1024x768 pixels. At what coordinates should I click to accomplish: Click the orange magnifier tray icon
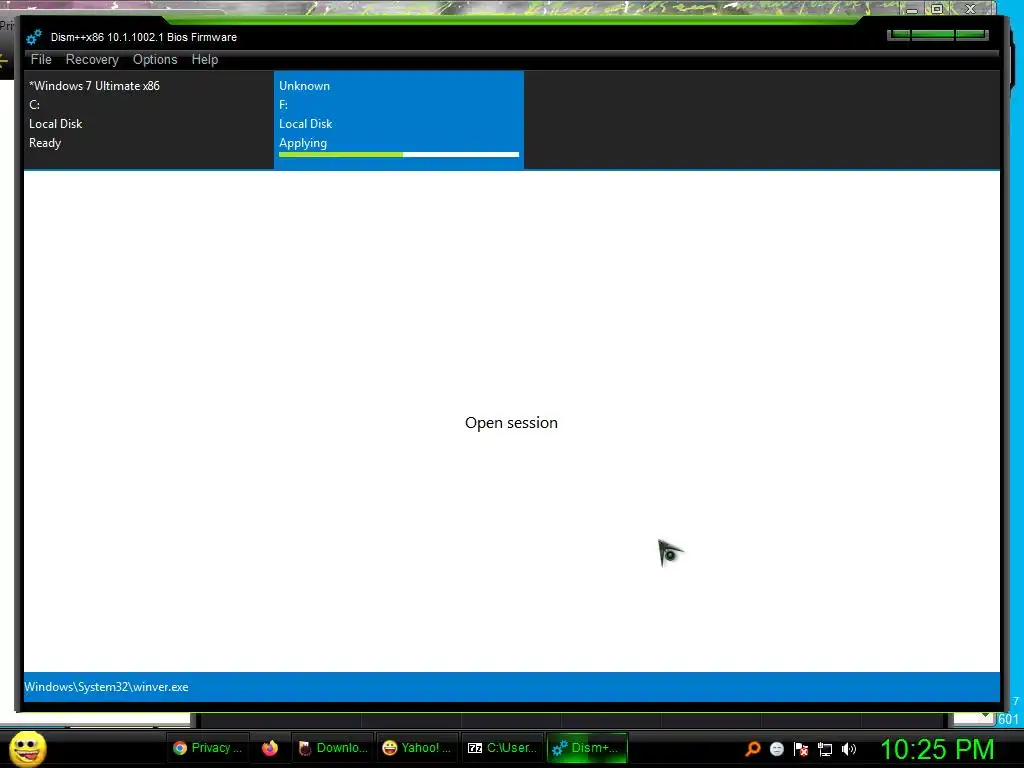[752, 749]
